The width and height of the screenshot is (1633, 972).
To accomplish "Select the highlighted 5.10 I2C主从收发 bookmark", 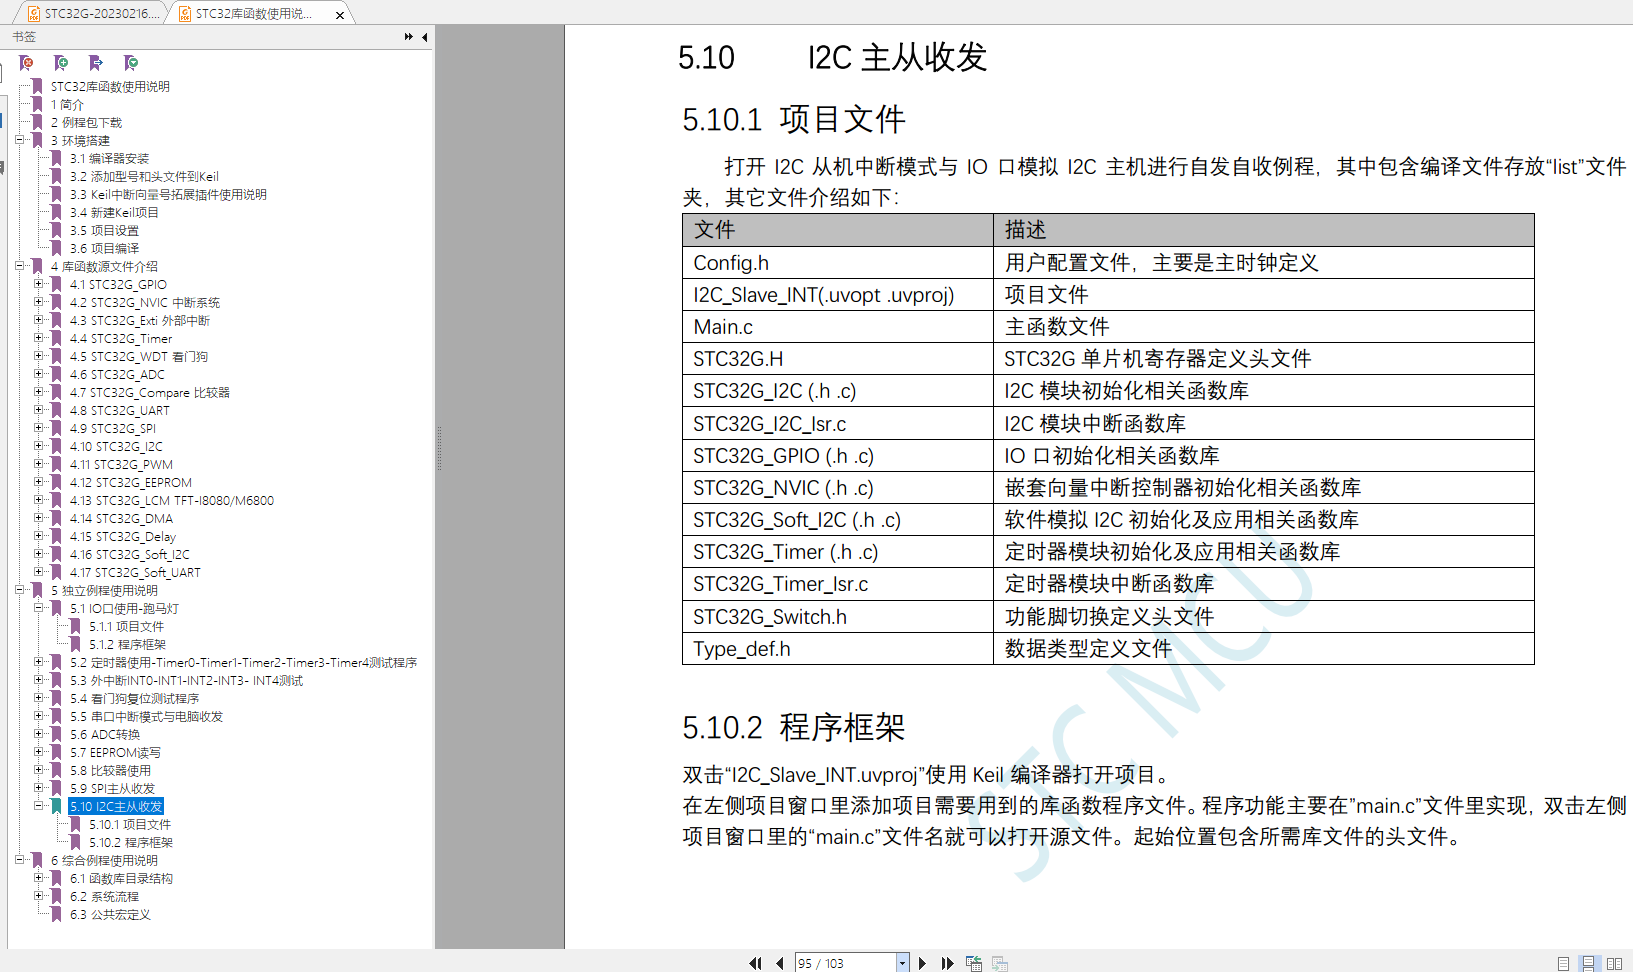I will (x=116, y=807).
